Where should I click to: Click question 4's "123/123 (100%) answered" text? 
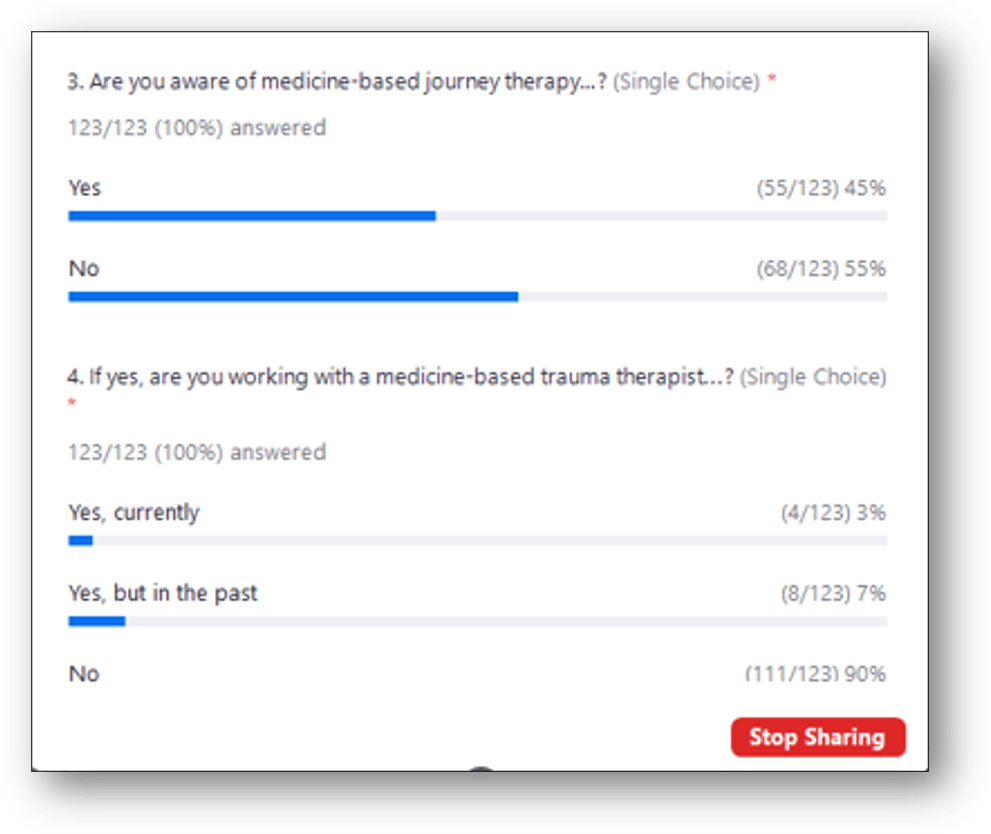197,452
